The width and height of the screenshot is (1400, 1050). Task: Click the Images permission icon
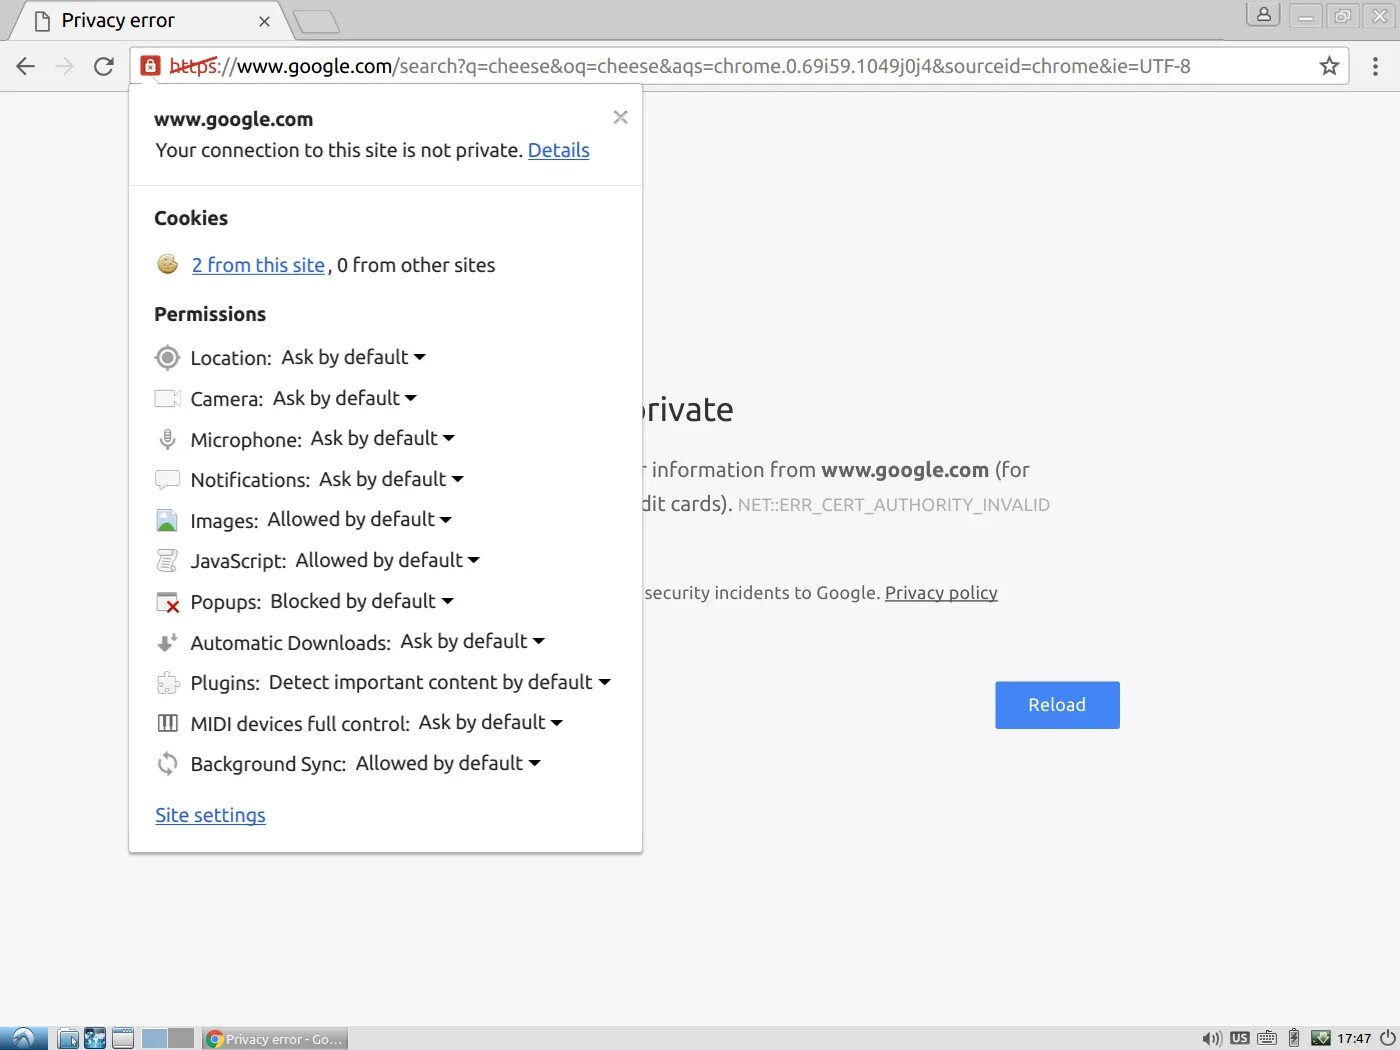point(167,520)
